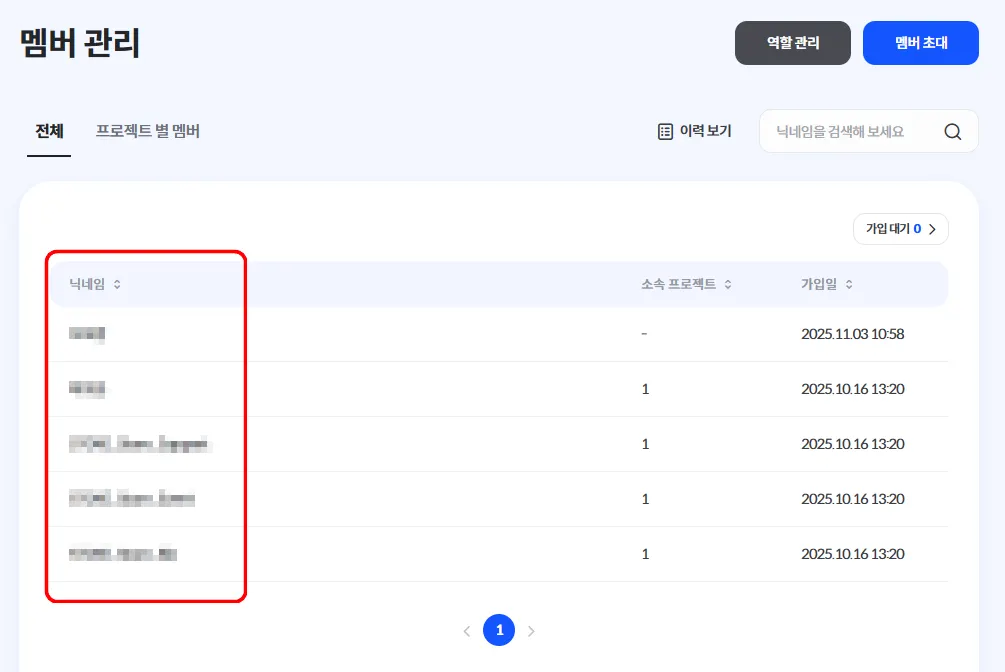The width and height of the screenshot is (1005, 672).
Task: Click the 멤버 초대 button
Action: tap(920, 43)
